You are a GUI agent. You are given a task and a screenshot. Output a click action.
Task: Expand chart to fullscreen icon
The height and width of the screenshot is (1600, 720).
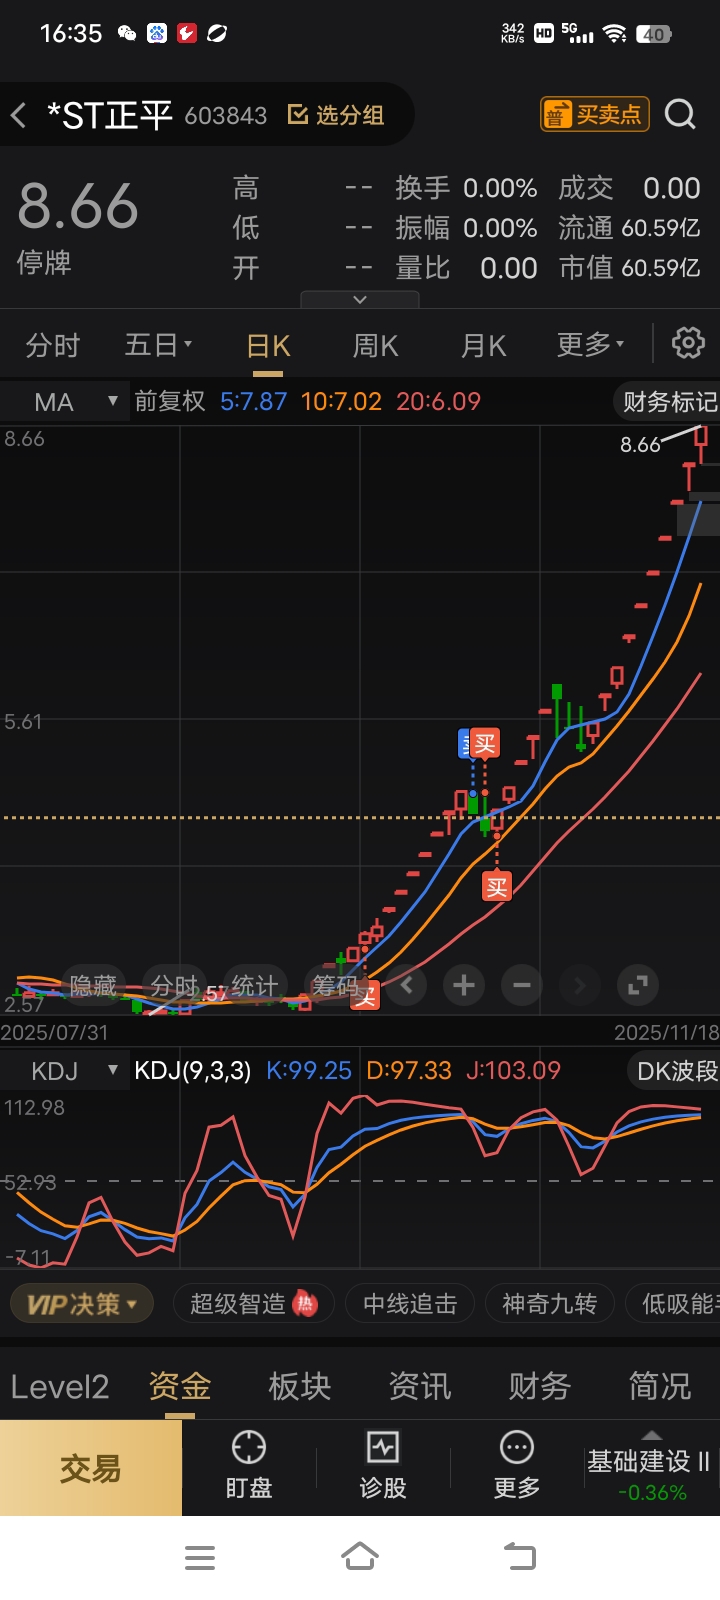point(637,986)
